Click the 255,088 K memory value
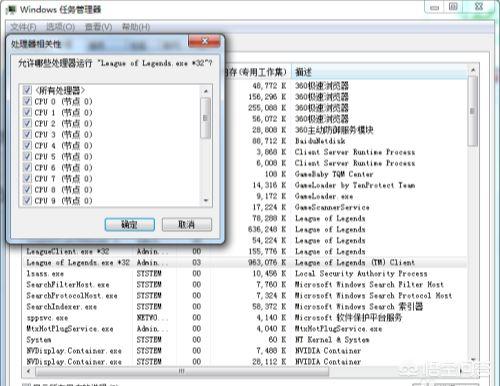 click(x=267, y=108)
